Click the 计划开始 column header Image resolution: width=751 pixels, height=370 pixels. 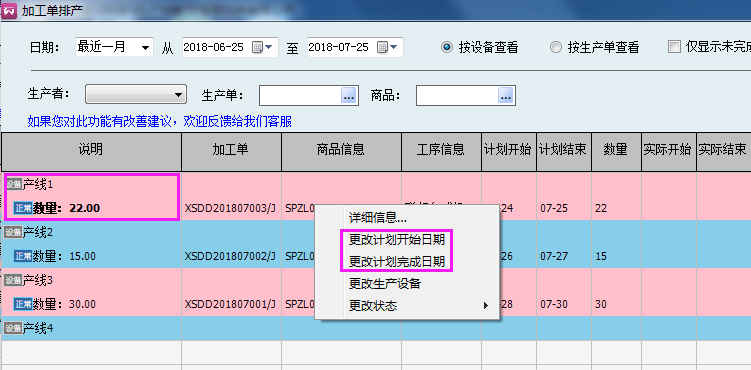pyautogui.click(x=508, y=150)
